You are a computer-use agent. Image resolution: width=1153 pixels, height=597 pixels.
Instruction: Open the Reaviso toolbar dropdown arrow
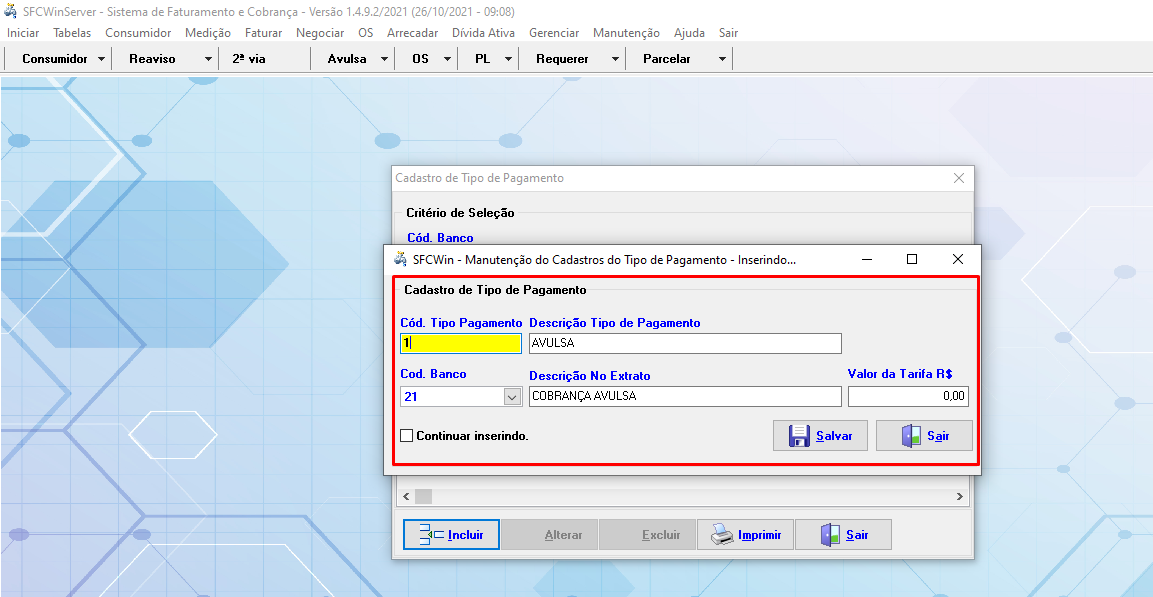click(x=208, y=59)
